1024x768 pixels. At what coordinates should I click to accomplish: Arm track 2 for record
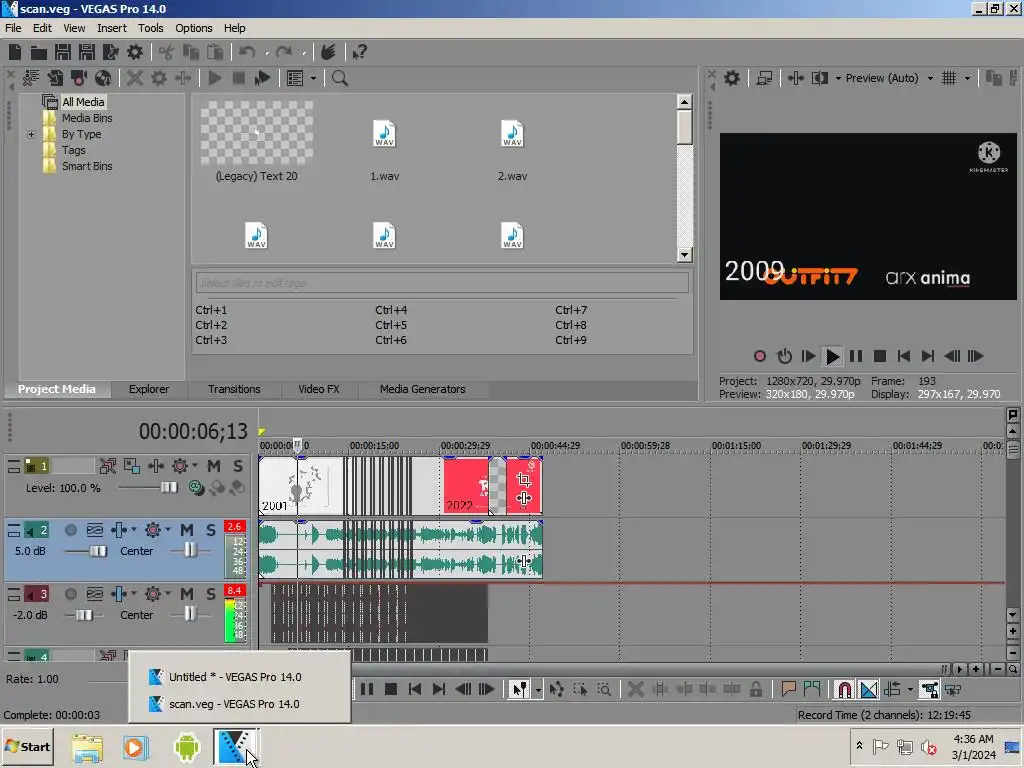(x=71, y=530)
